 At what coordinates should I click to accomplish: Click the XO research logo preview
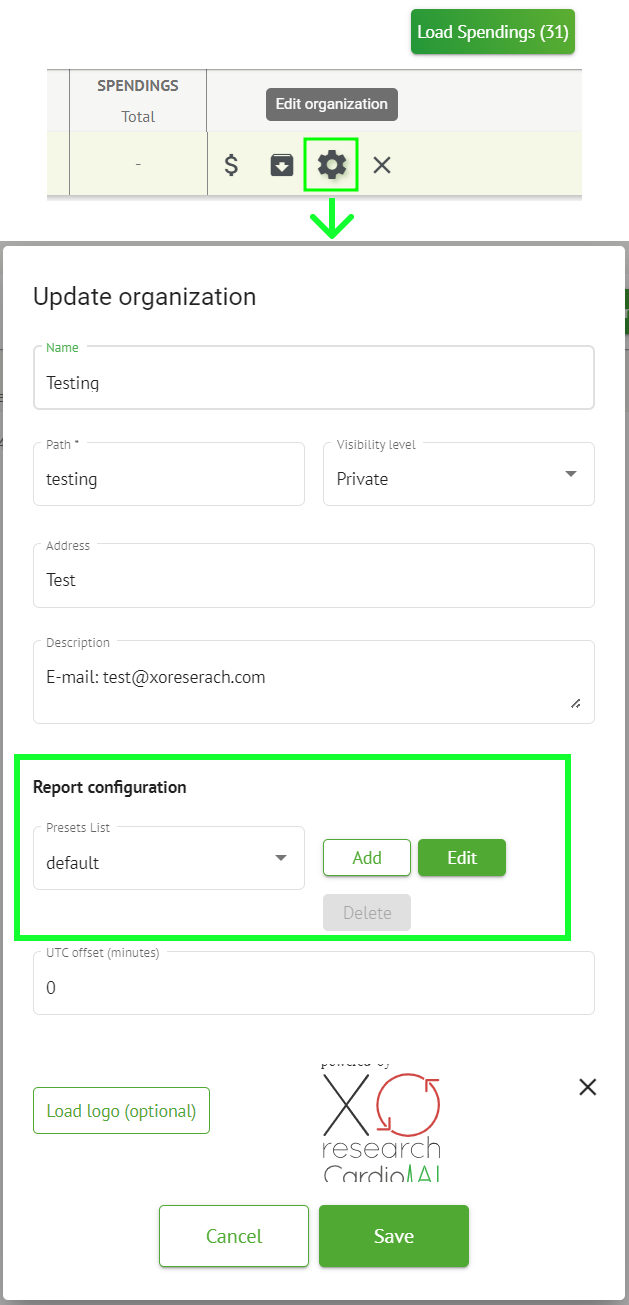coord(382,1120)
